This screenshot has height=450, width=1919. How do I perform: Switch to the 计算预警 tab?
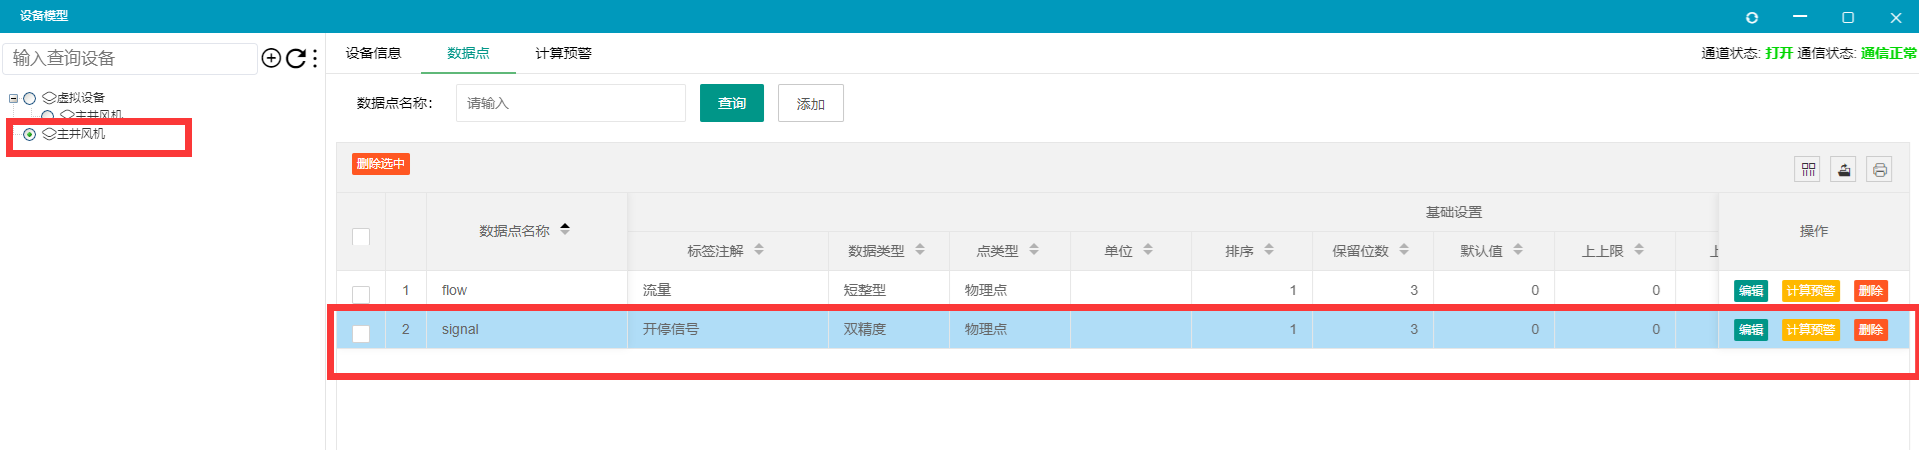(563, 53)
